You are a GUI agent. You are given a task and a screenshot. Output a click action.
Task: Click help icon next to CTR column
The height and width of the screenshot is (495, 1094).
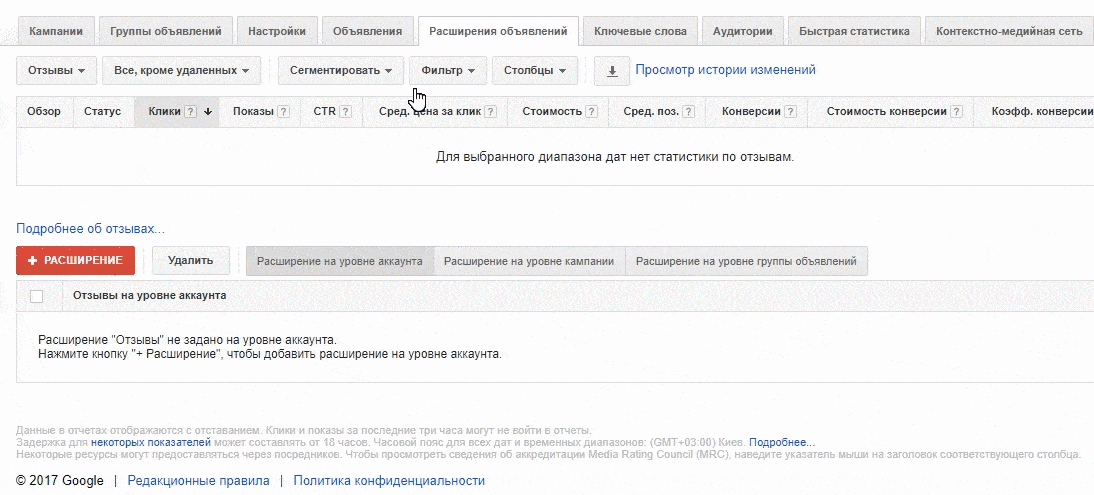(345, 112)
